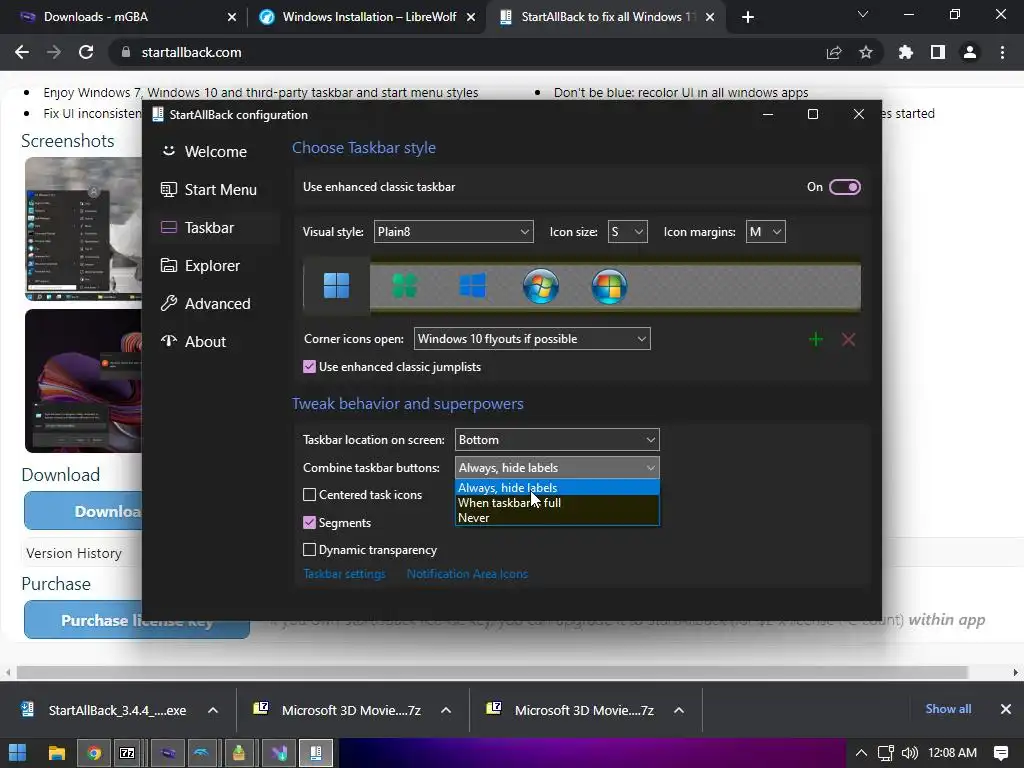The height and width of the screenshot is (768, 1024).
Task: Open the Notification Area Icons link
Action: 467,574
